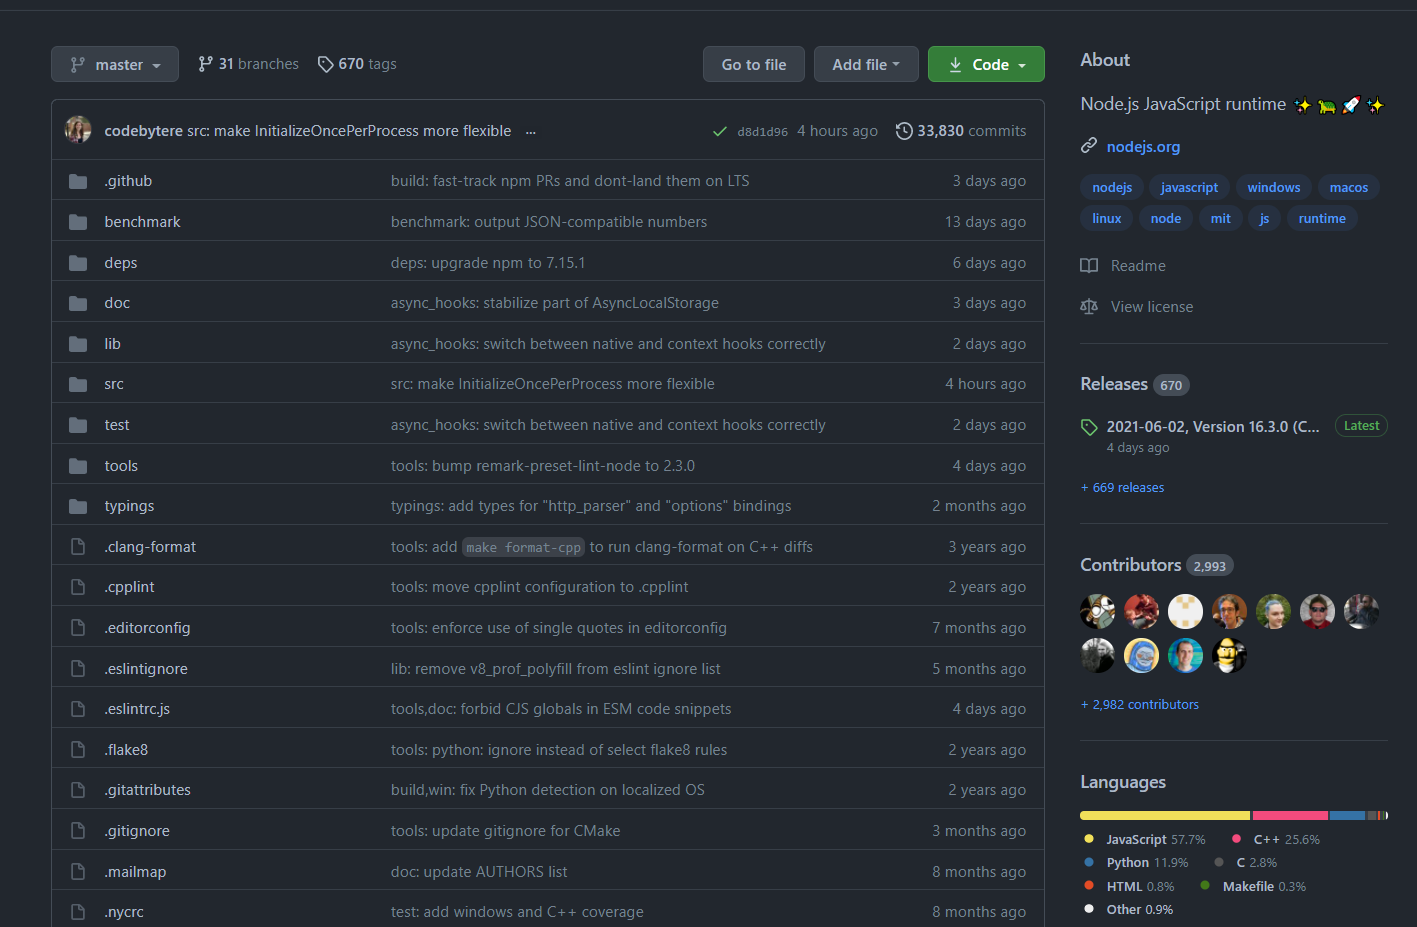Open the master branch dropdown

click(115, 64)
